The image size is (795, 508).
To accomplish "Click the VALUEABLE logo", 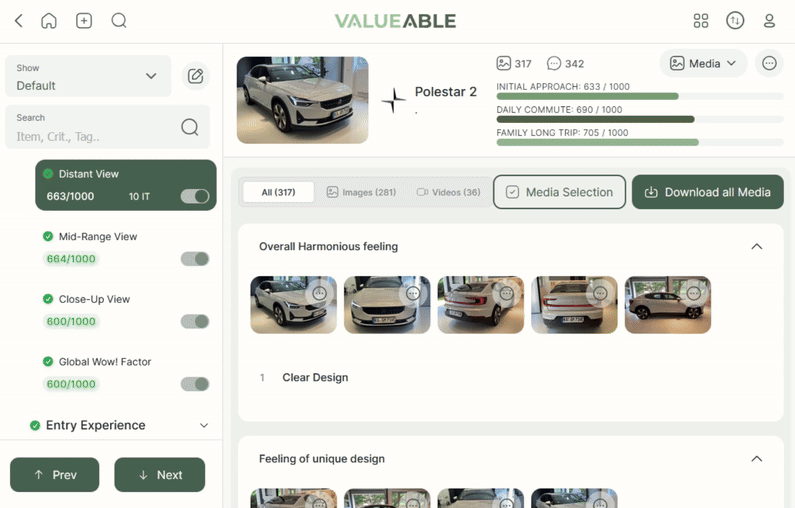I will 395,21.
